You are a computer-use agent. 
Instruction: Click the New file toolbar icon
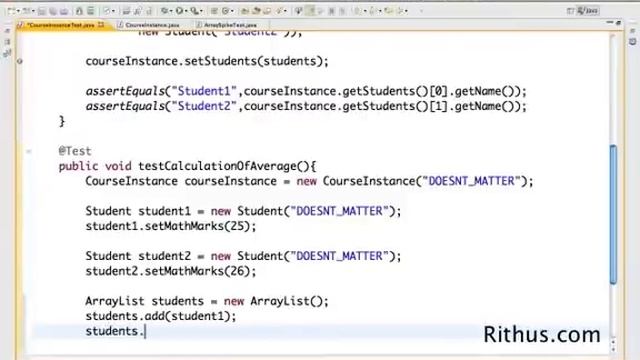tap(11, 11)
